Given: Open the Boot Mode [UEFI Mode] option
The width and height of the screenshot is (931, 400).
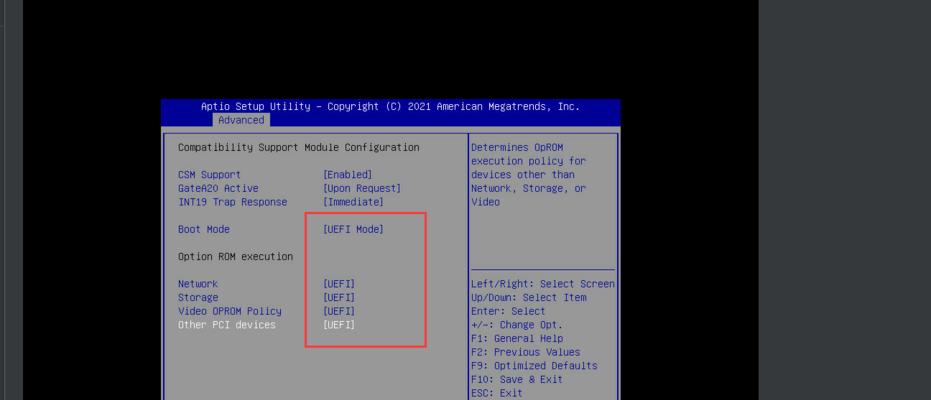Looking at the screenshot, I should (x=353, y=229).
